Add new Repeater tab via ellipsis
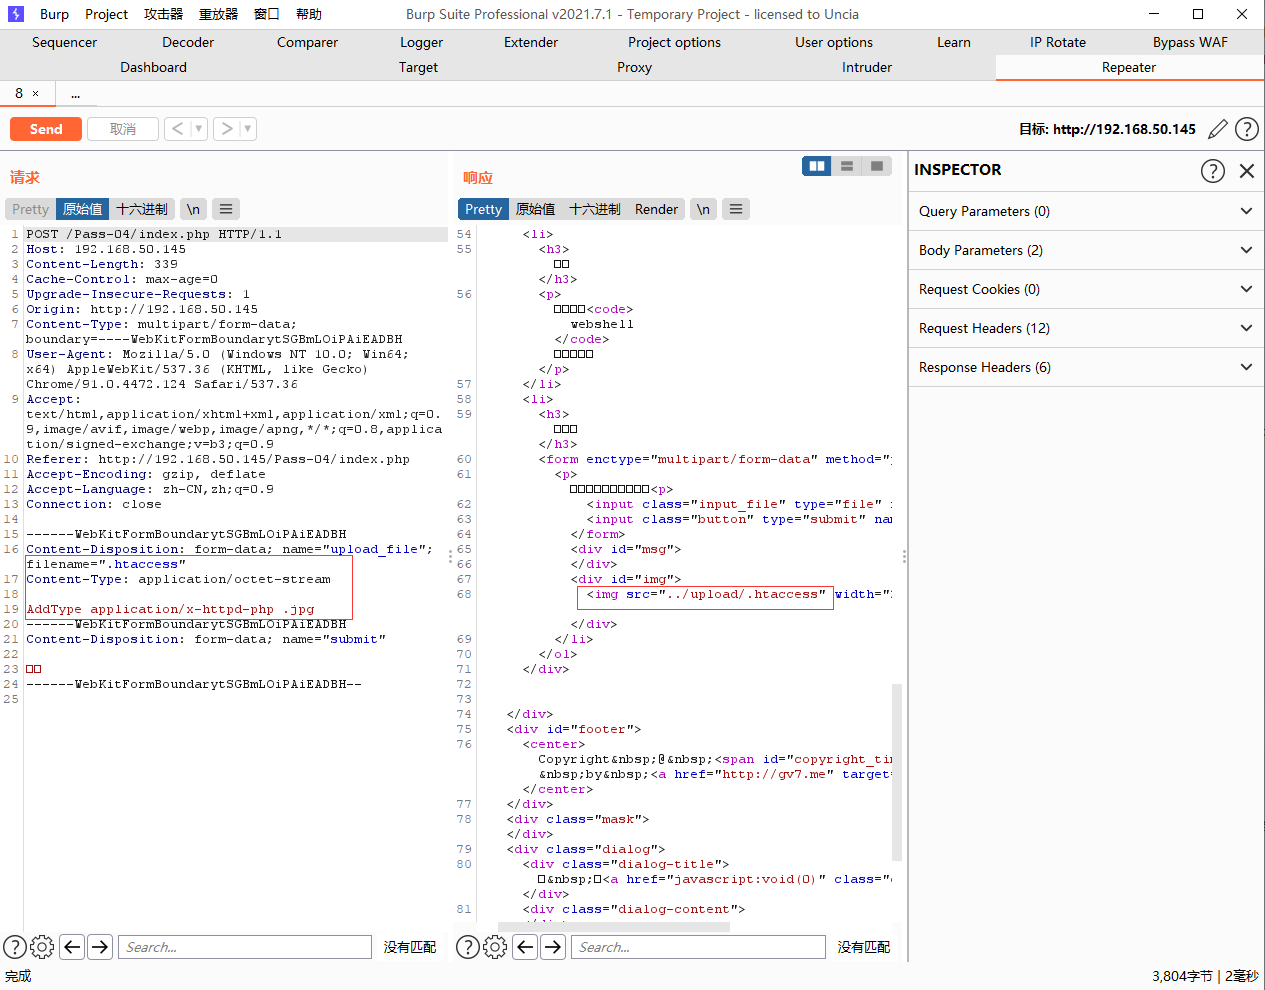This screenshot has width=1265, height=990. point(76,94)
